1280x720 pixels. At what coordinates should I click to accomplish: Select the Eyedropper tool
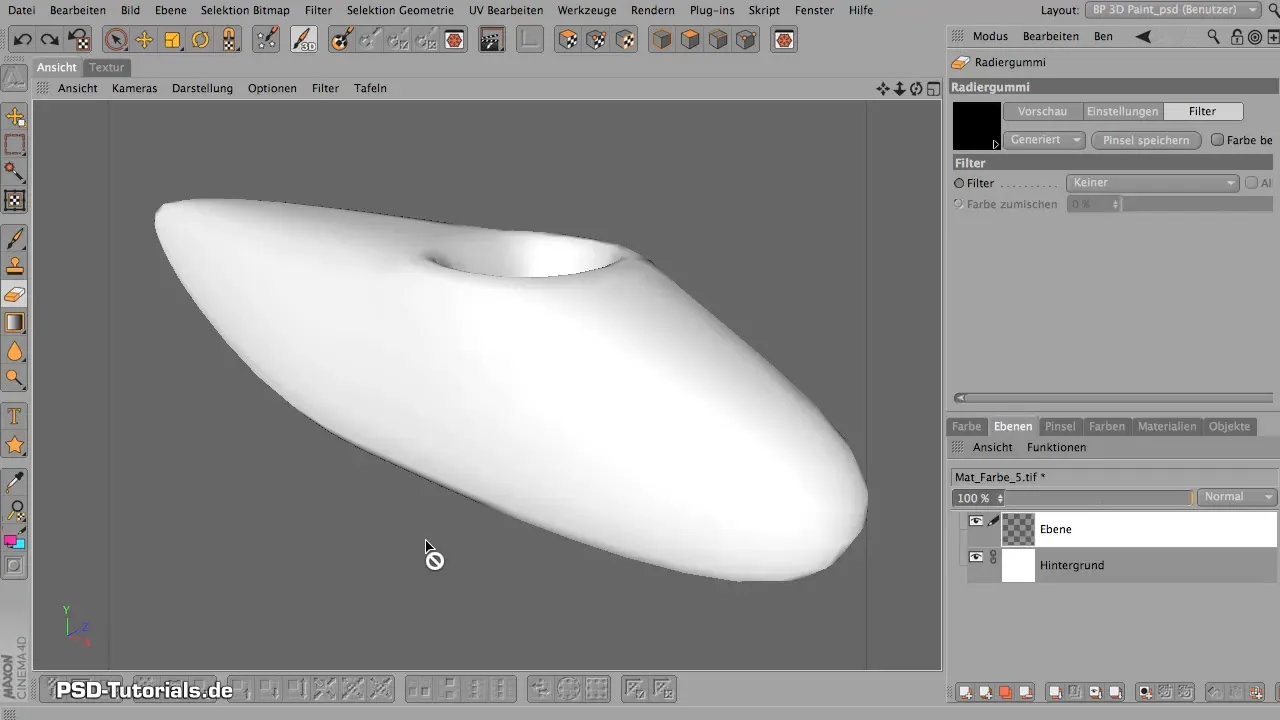coord(15,483)
